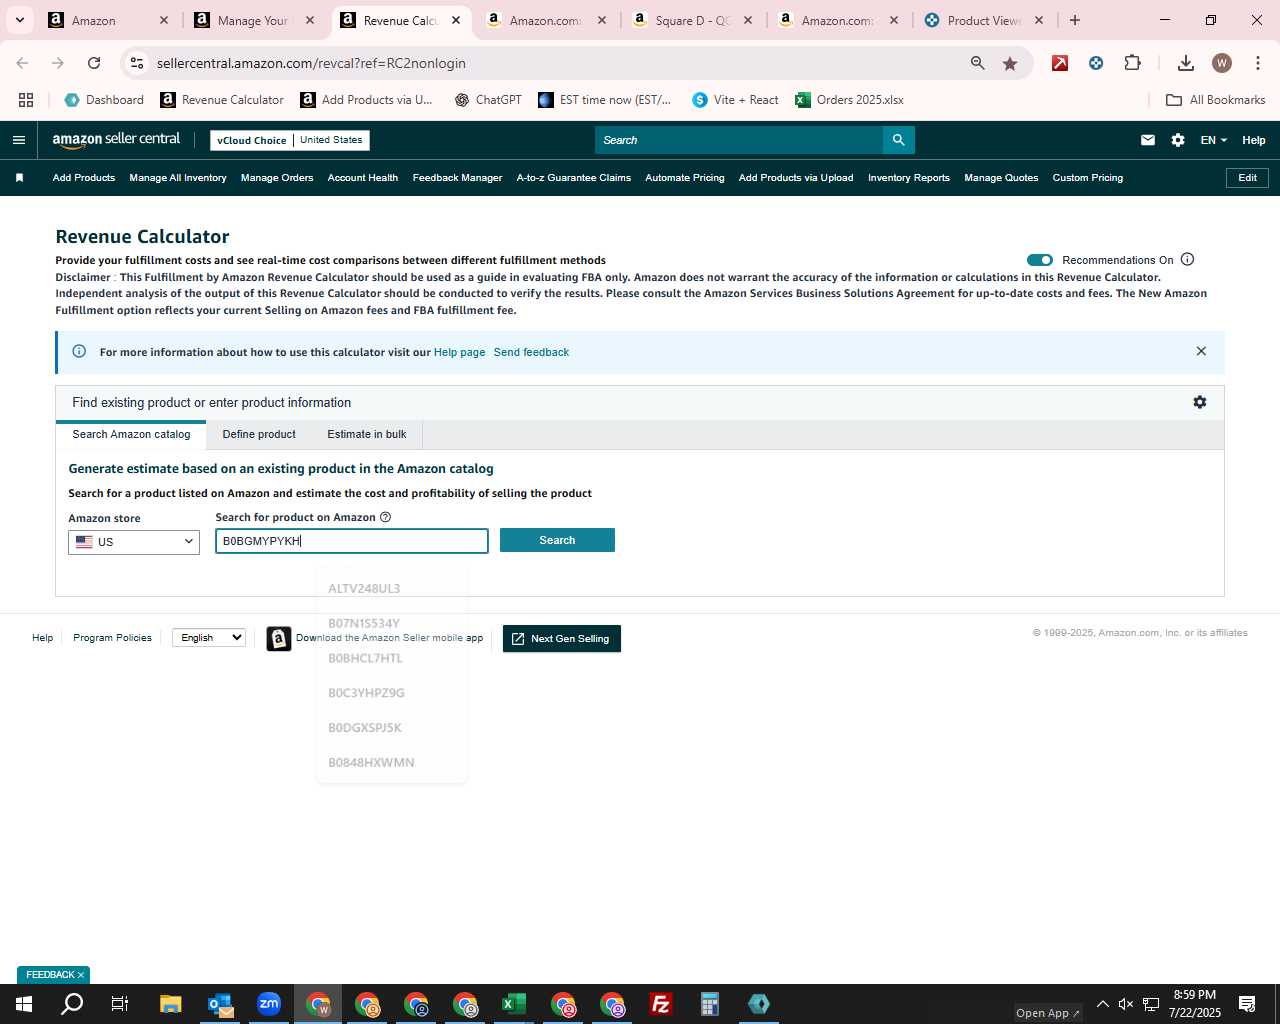Screen dimensions: 1280x1024
Task: Open All Bookmarks folder
Action: pyautogui.click(x=1216, y=100)
